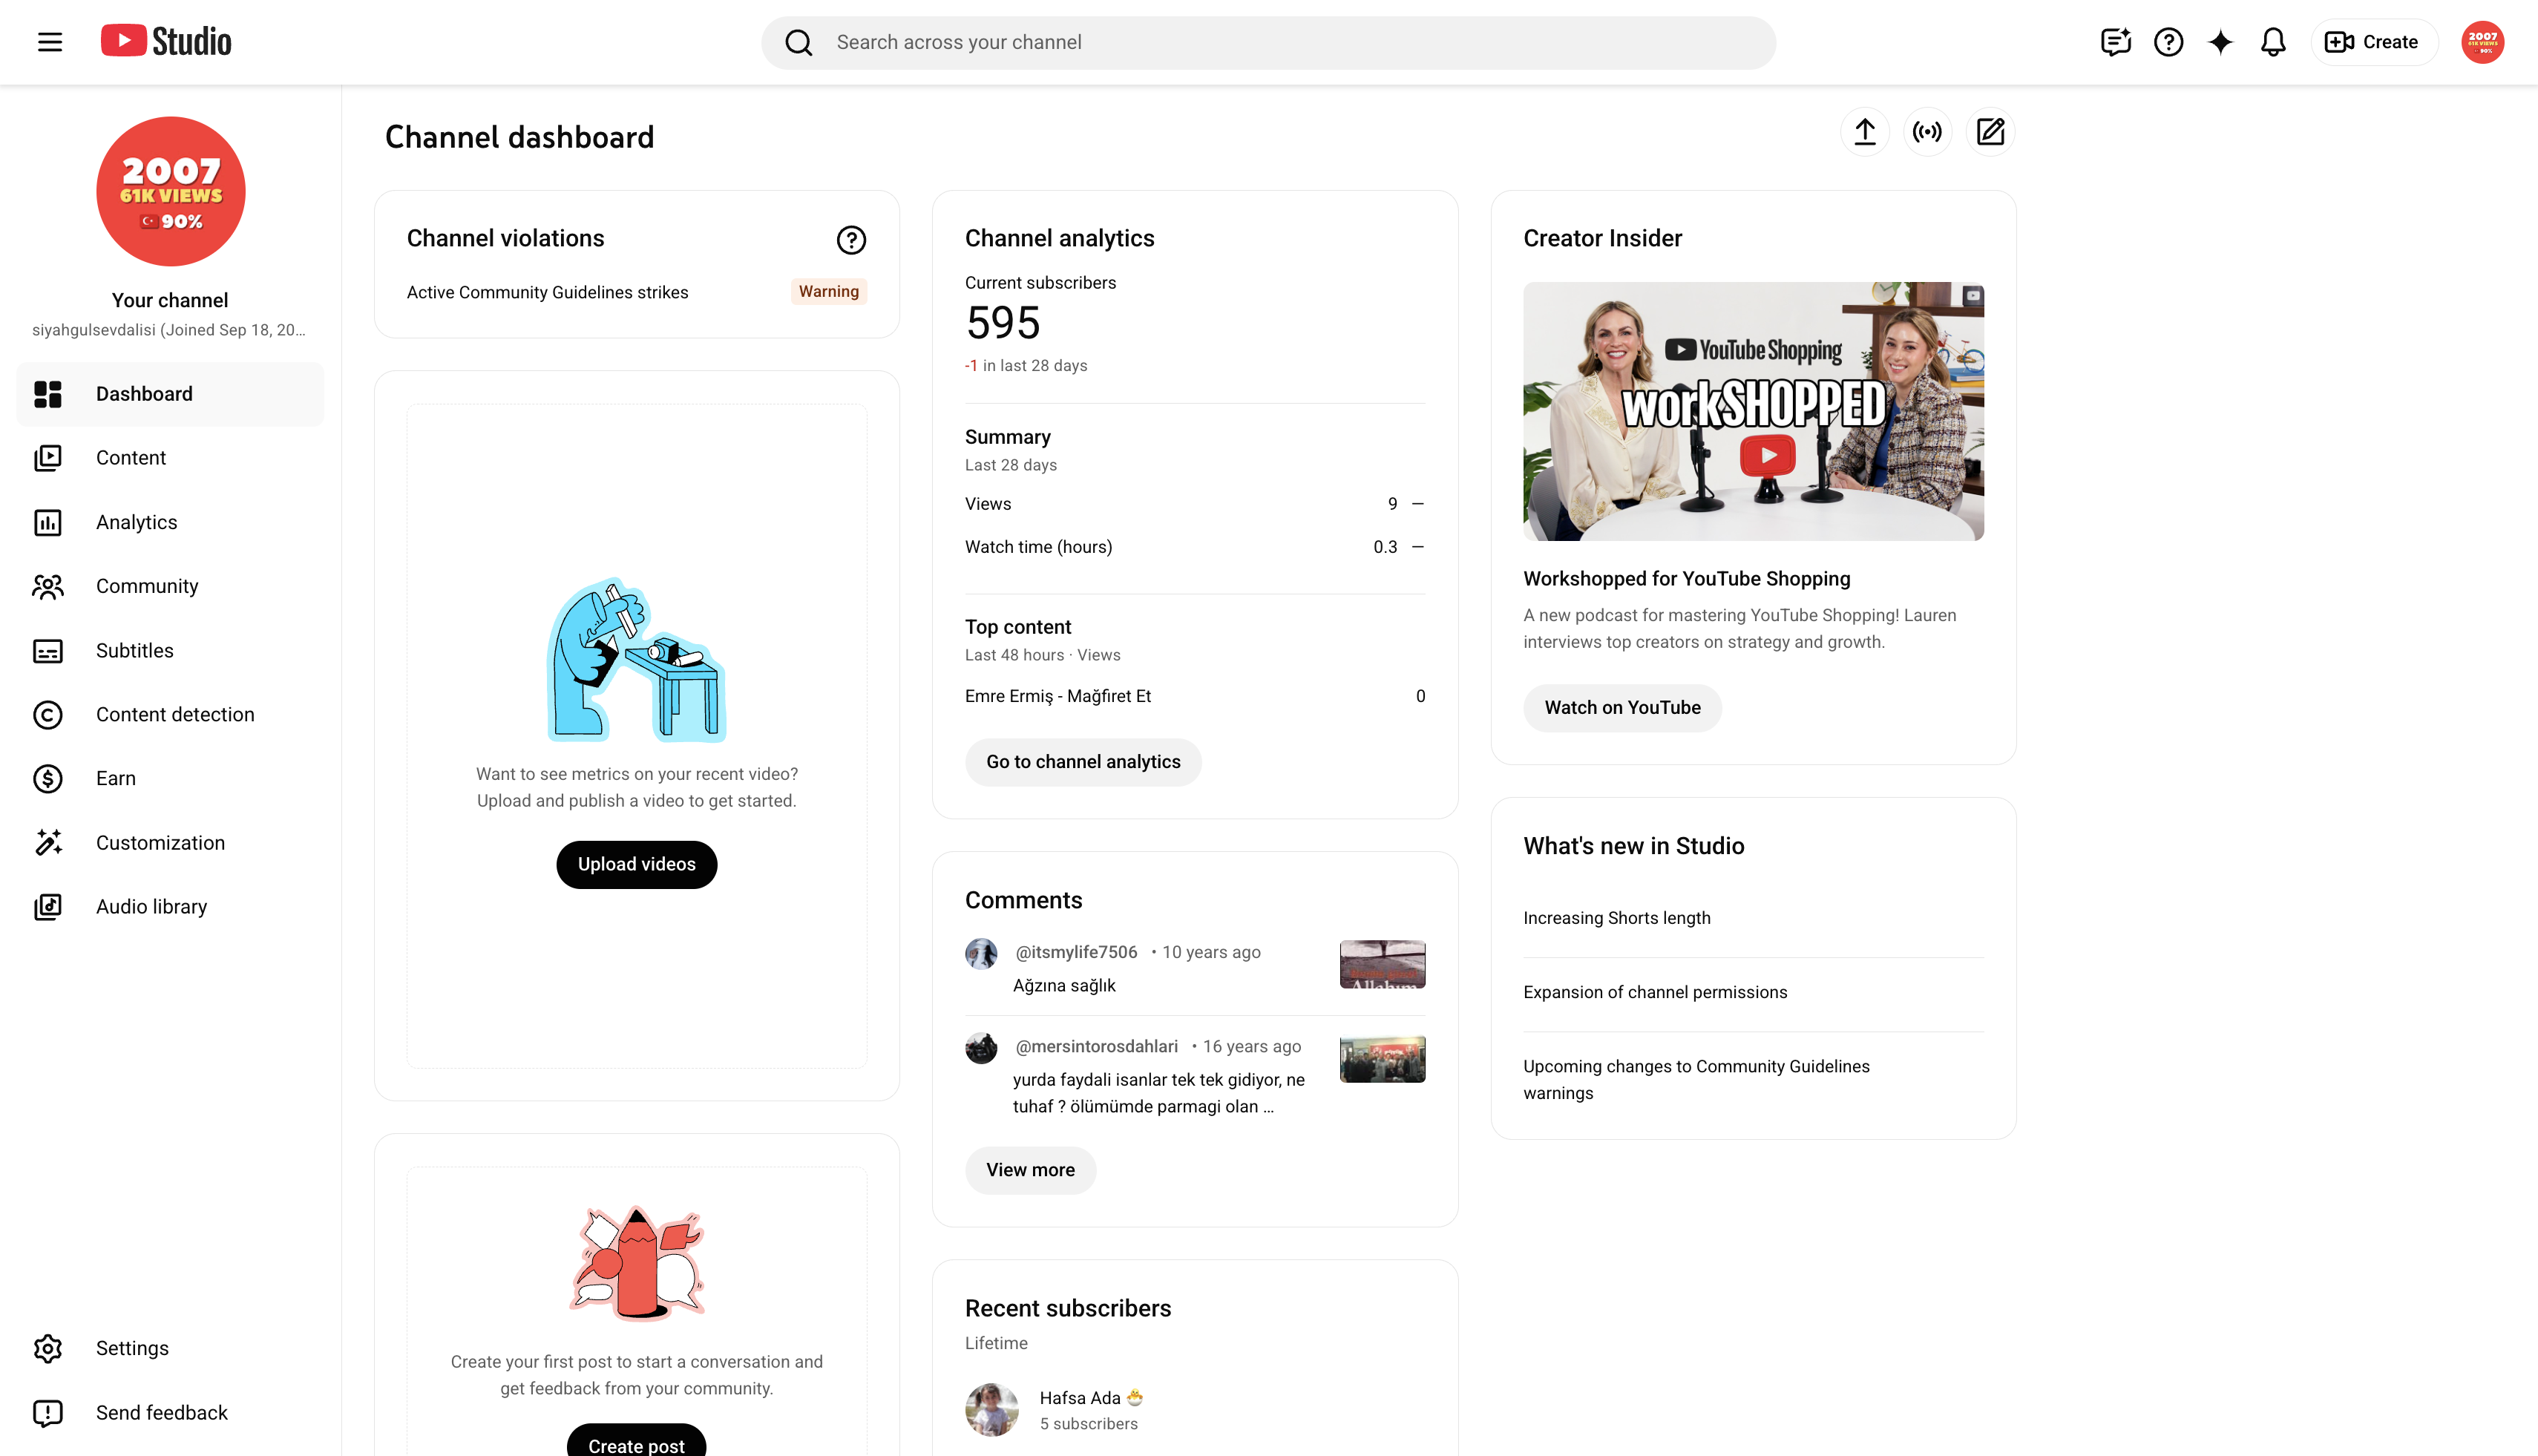
Task: Click the Upload videos button
Action: click(x=636, y=864)
